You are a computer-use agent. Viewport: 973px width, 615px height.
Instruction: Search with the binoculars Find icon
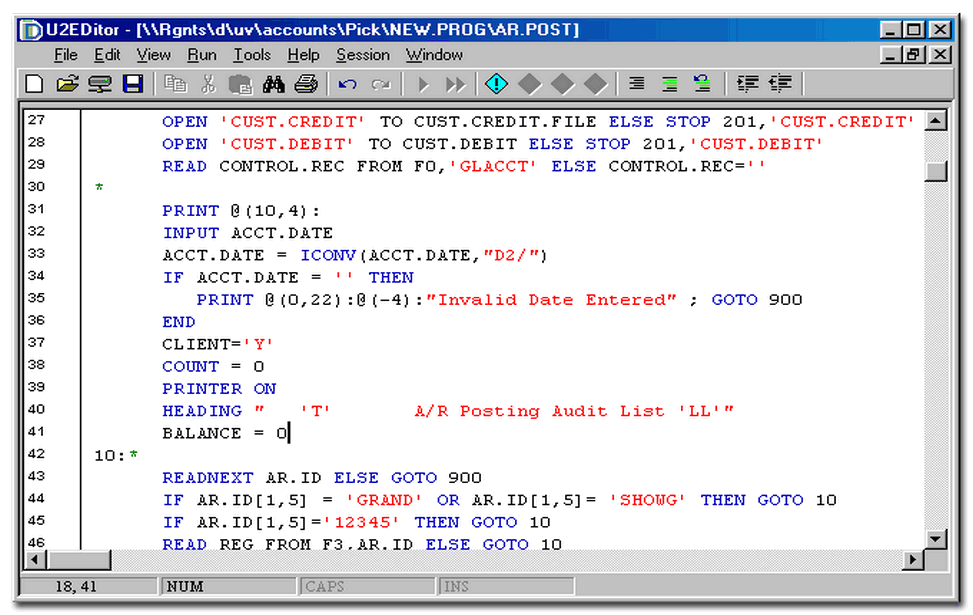tap(272, 84)
